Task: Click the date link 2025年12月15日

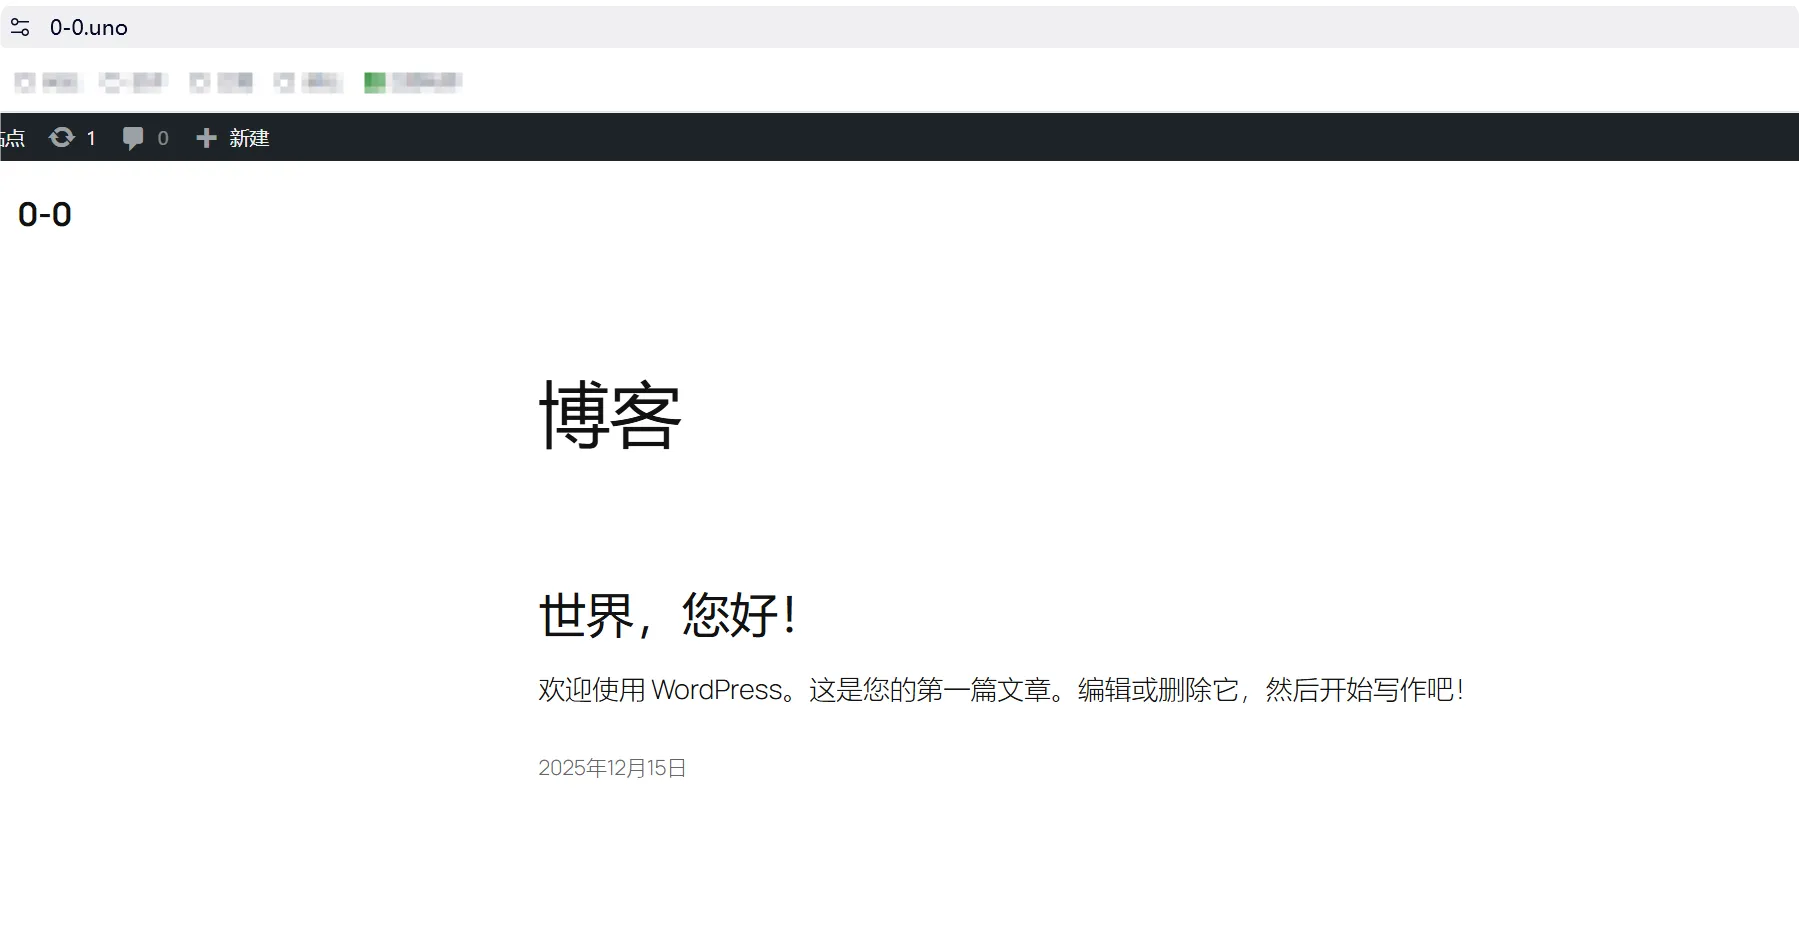Action: tap(611, 767)
